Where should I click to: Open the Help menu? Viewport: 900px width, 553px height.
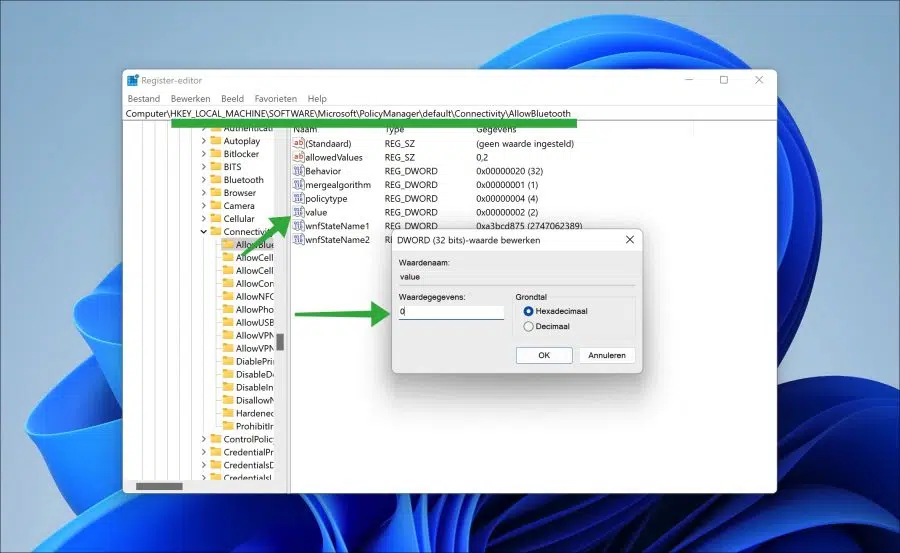pyautogui.click(x=317, y=99)
